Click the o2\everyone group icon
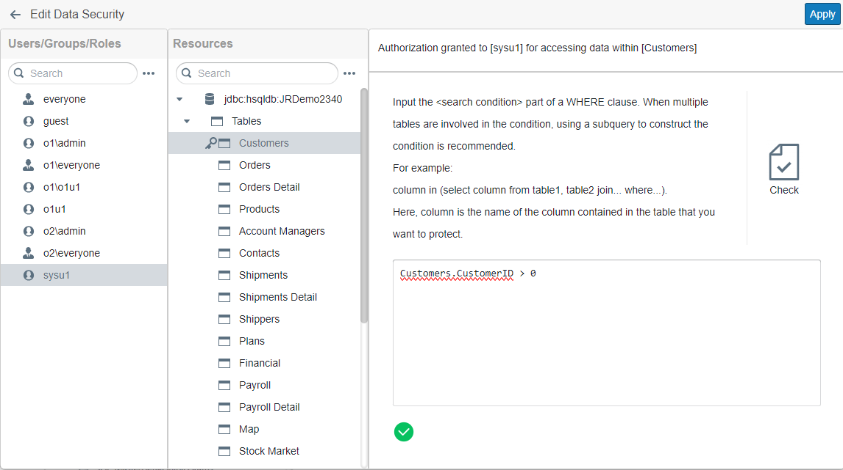The height and width of the screenshot is (470, 843). click(x=28, y=253)
